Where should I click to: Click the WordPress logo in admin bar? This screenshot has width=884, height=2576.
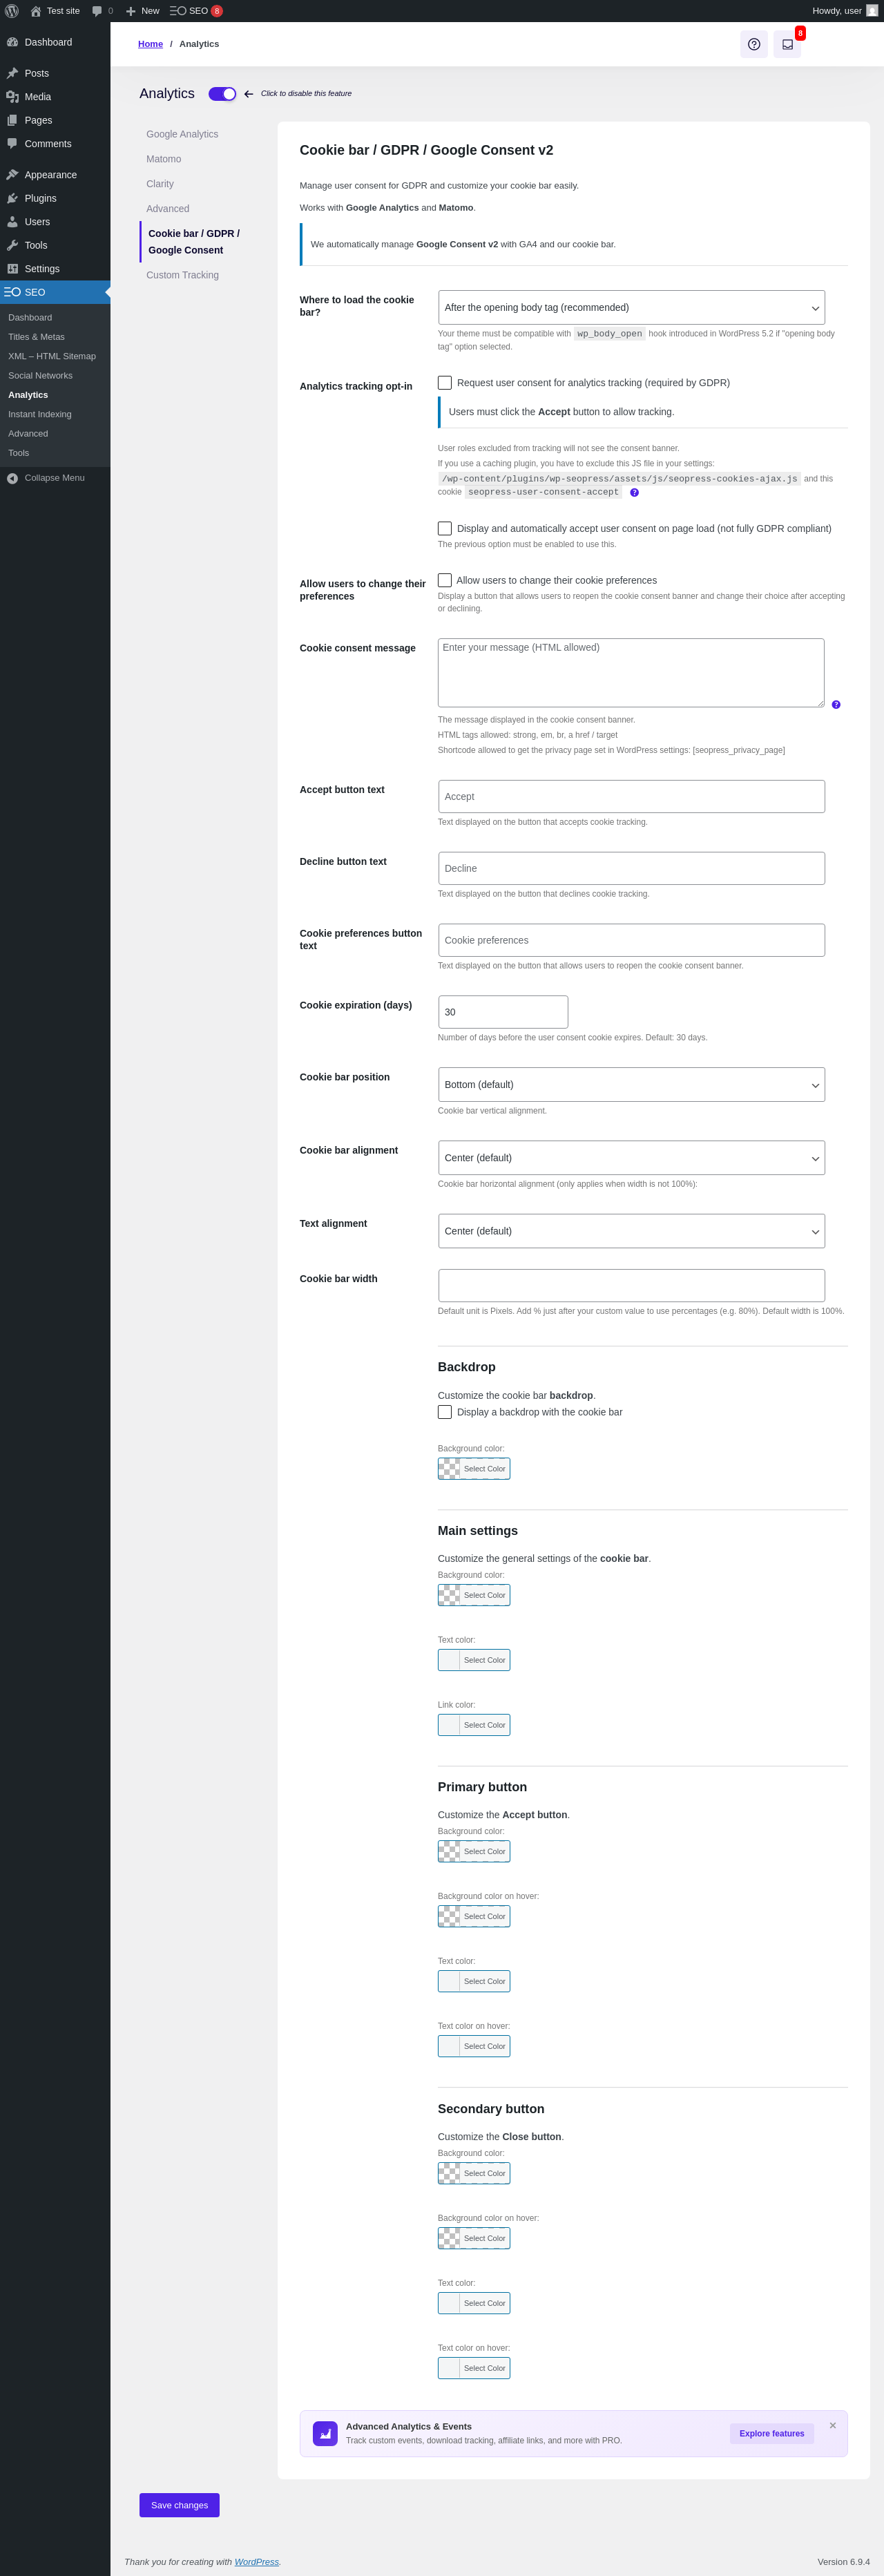pyautogui.click(x=12, y=11)
